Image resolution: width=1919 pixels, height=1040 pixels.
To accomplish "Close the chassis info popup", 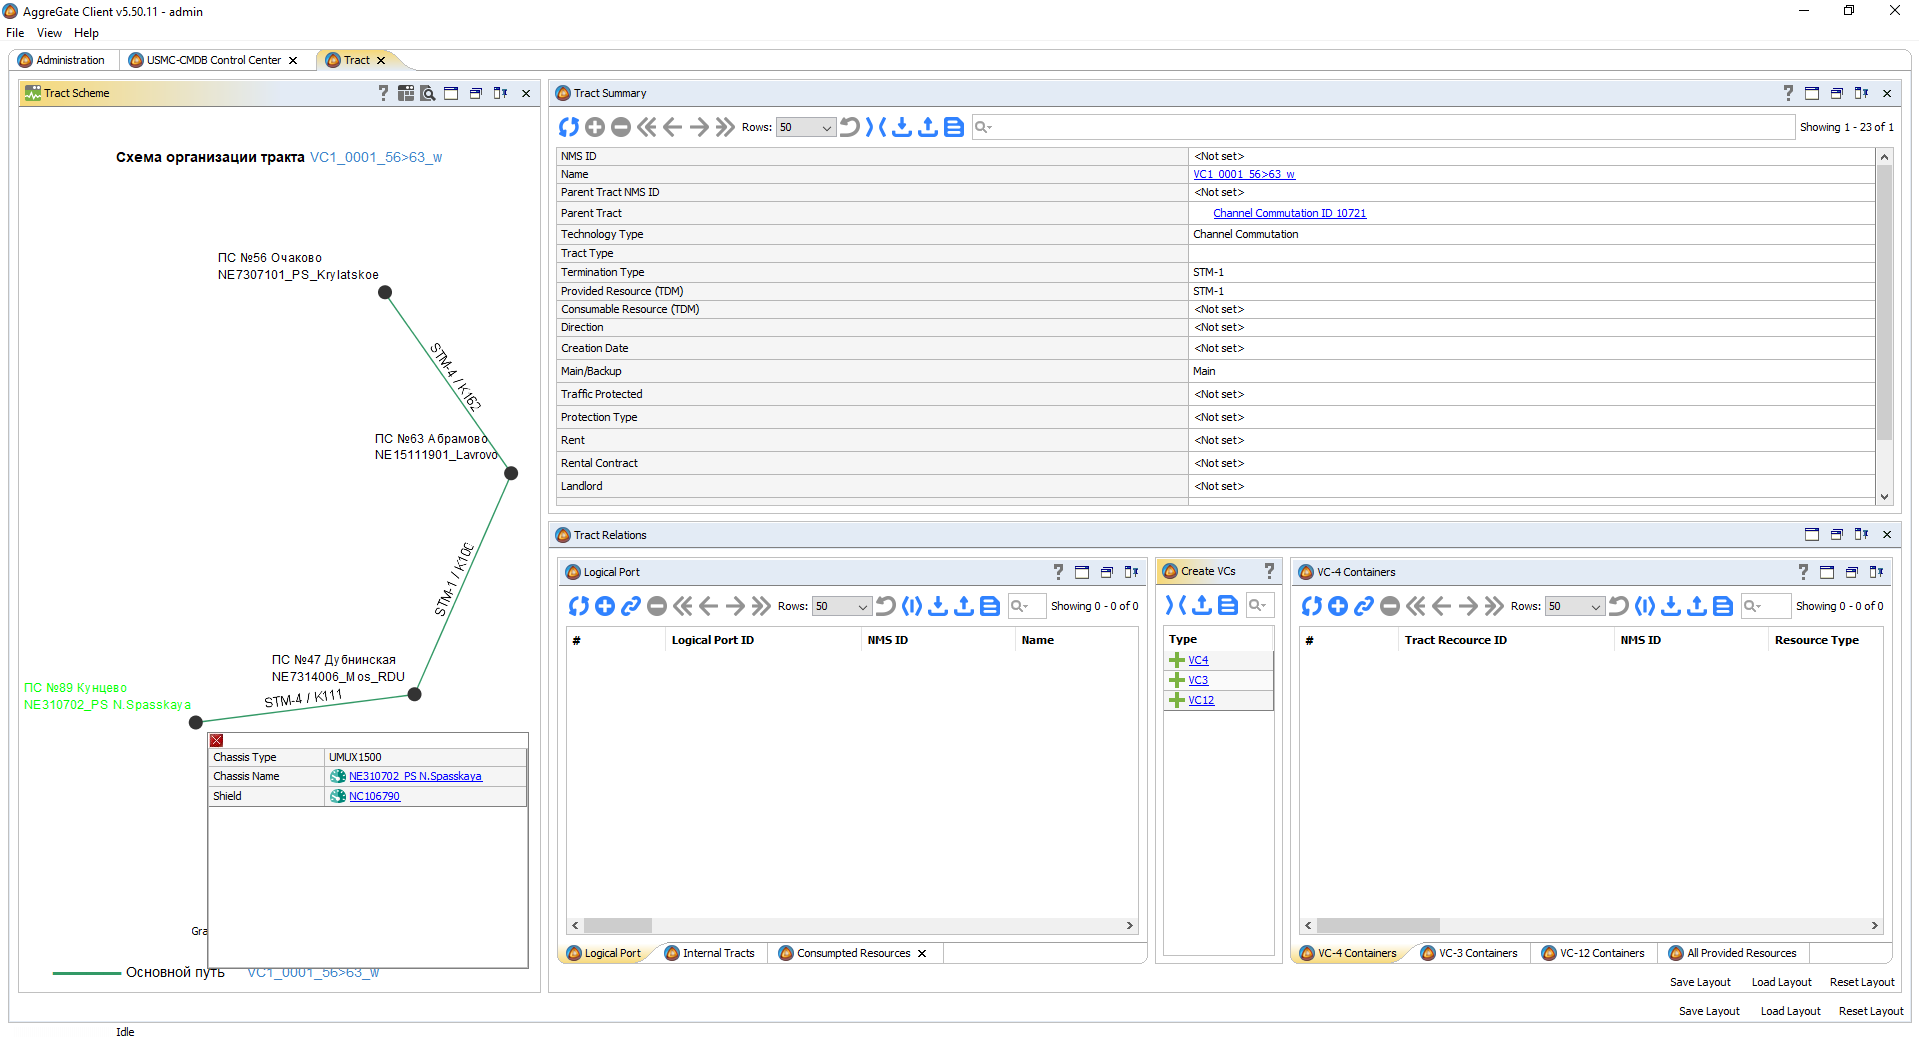I will coord(217,740).
